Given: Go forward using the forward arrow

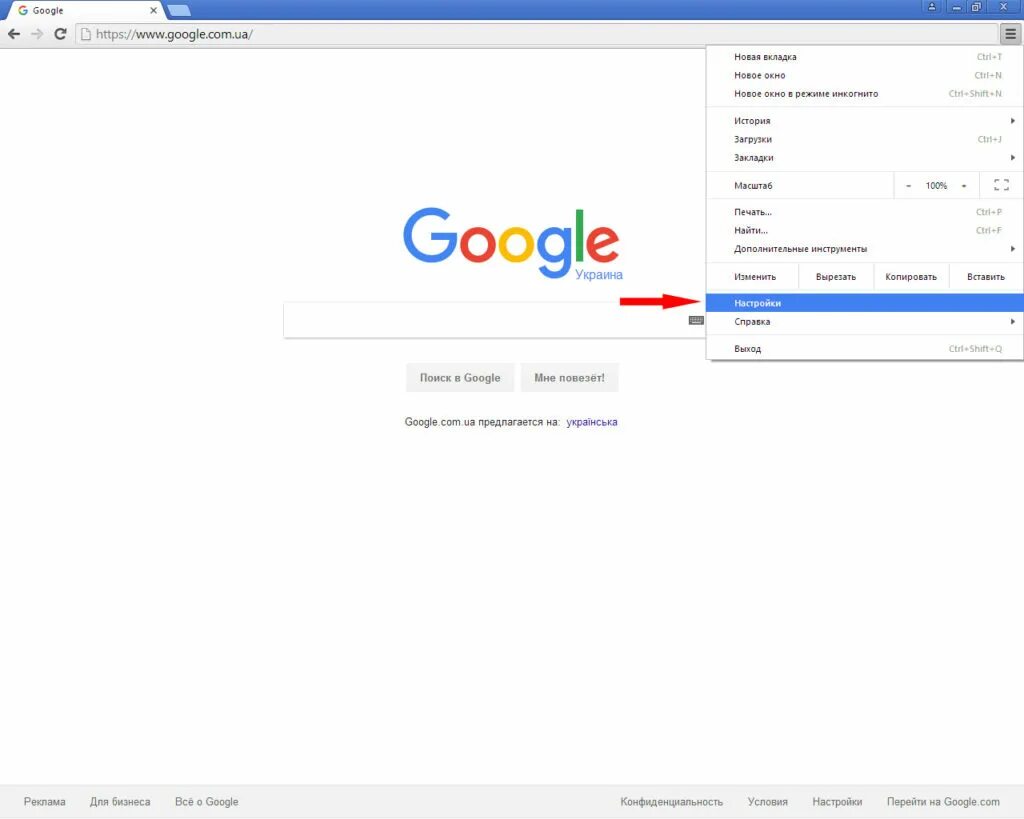Looking at the screenshot, I should click(x=37, y=34).
